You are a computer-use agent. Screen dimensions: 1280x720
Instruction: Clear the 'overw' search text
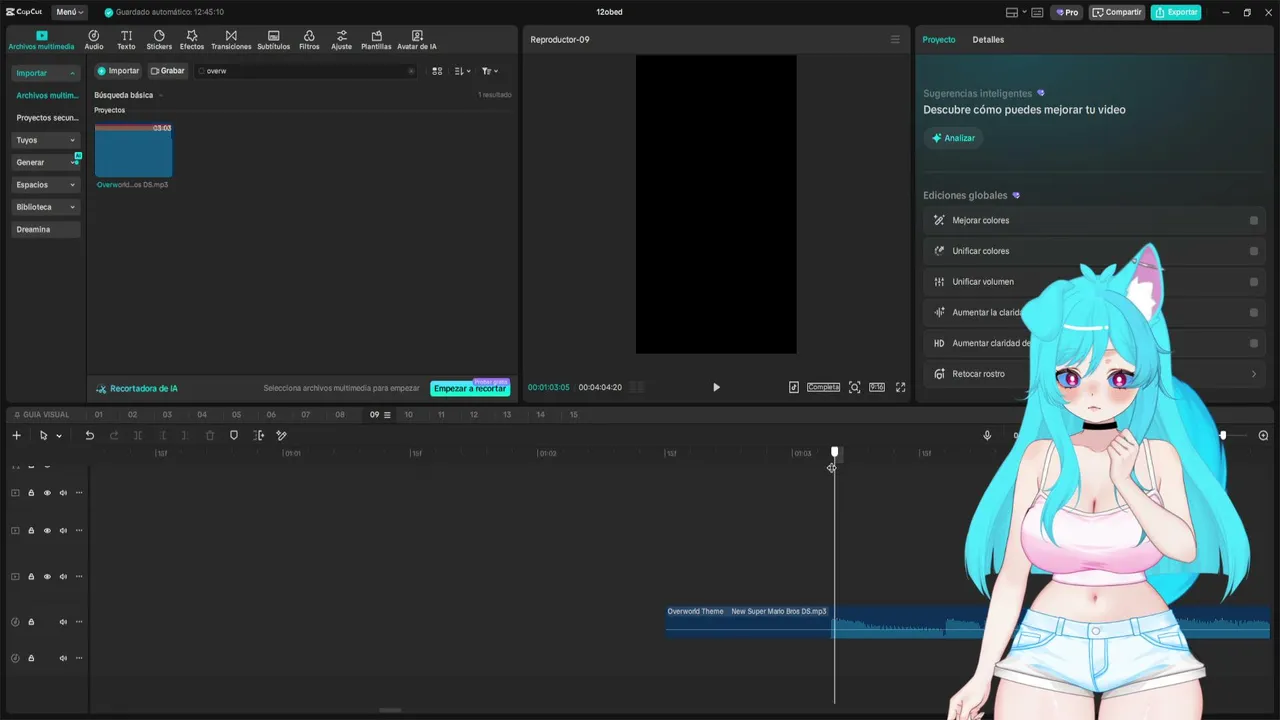[x=411, y=71]
